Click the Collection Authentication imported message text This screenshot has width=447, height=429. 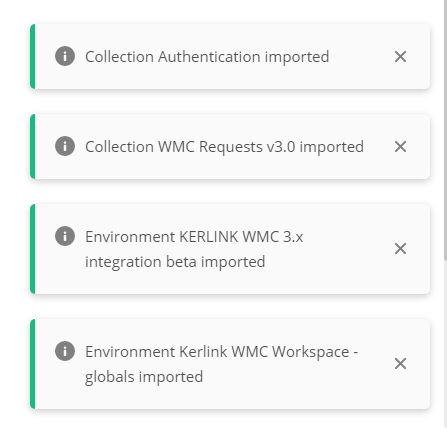(207, 57)
